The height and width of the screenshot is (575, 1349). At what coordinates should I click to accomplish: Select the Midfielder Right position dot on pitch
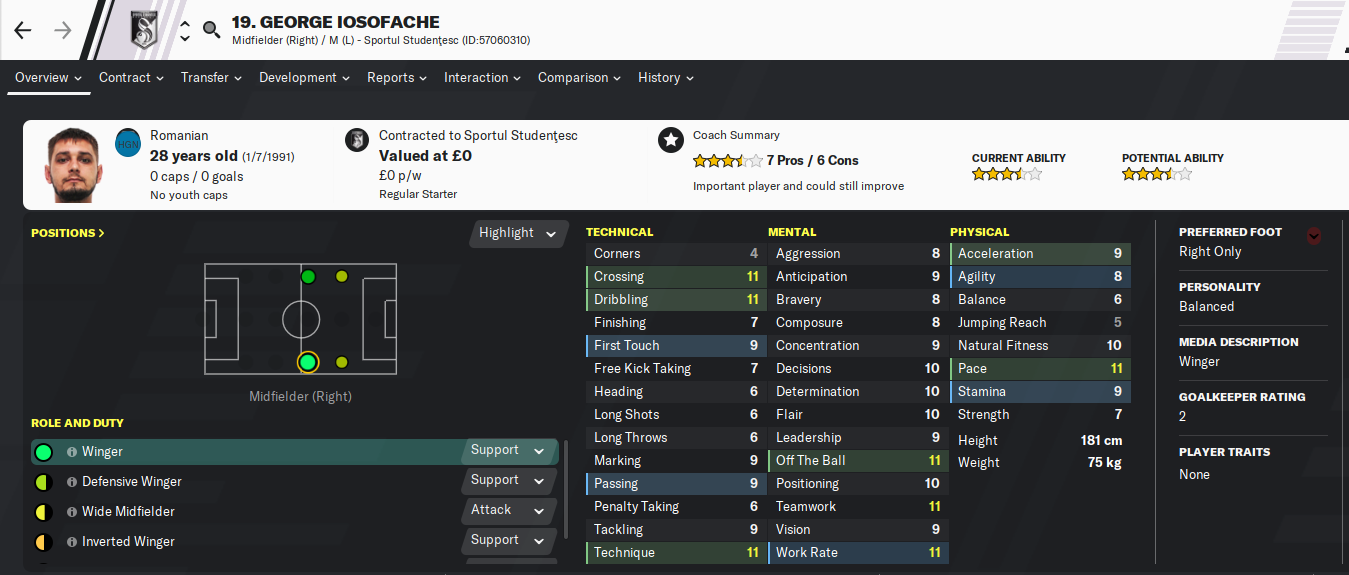tap(308, 362)
